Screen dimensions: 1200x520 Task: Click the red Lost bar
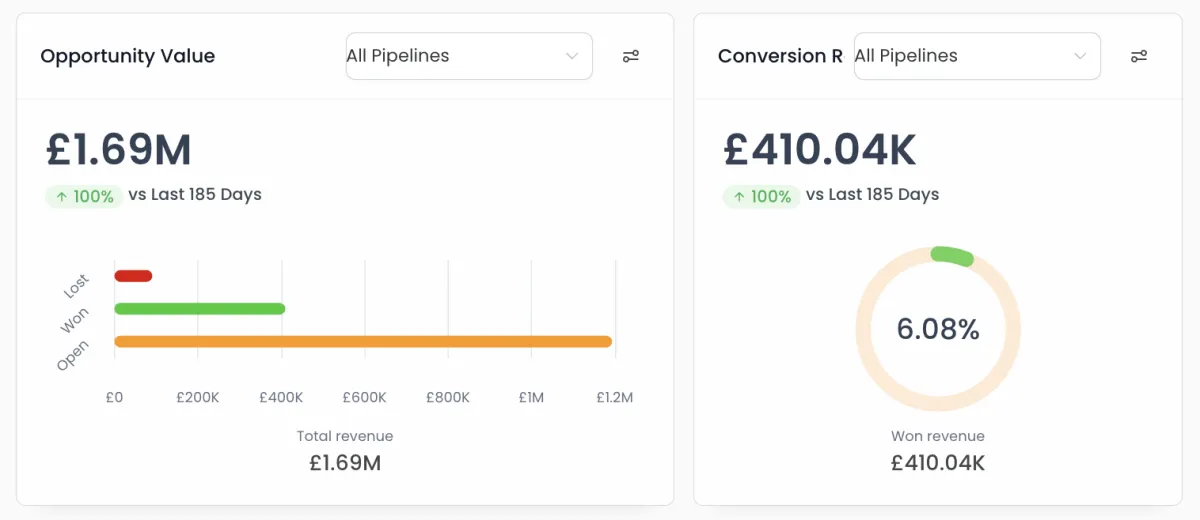pos(133,276)
